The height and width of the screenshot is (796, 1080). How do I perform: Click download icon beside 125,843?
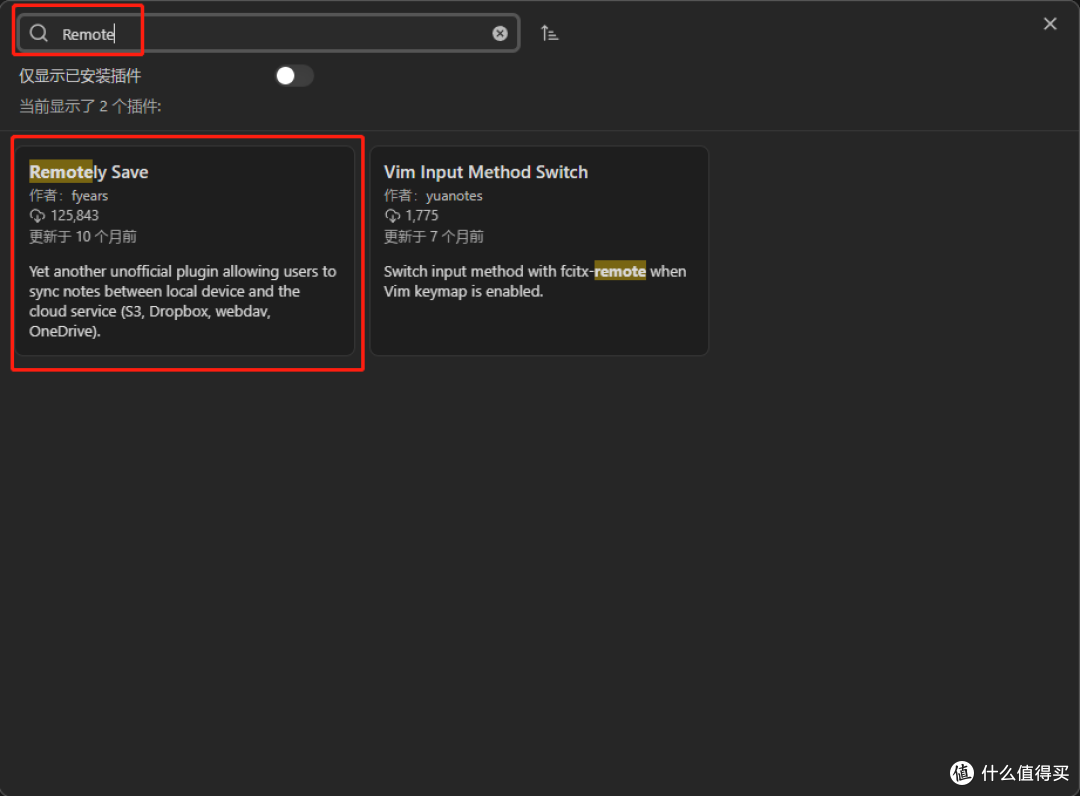(38, 216)
